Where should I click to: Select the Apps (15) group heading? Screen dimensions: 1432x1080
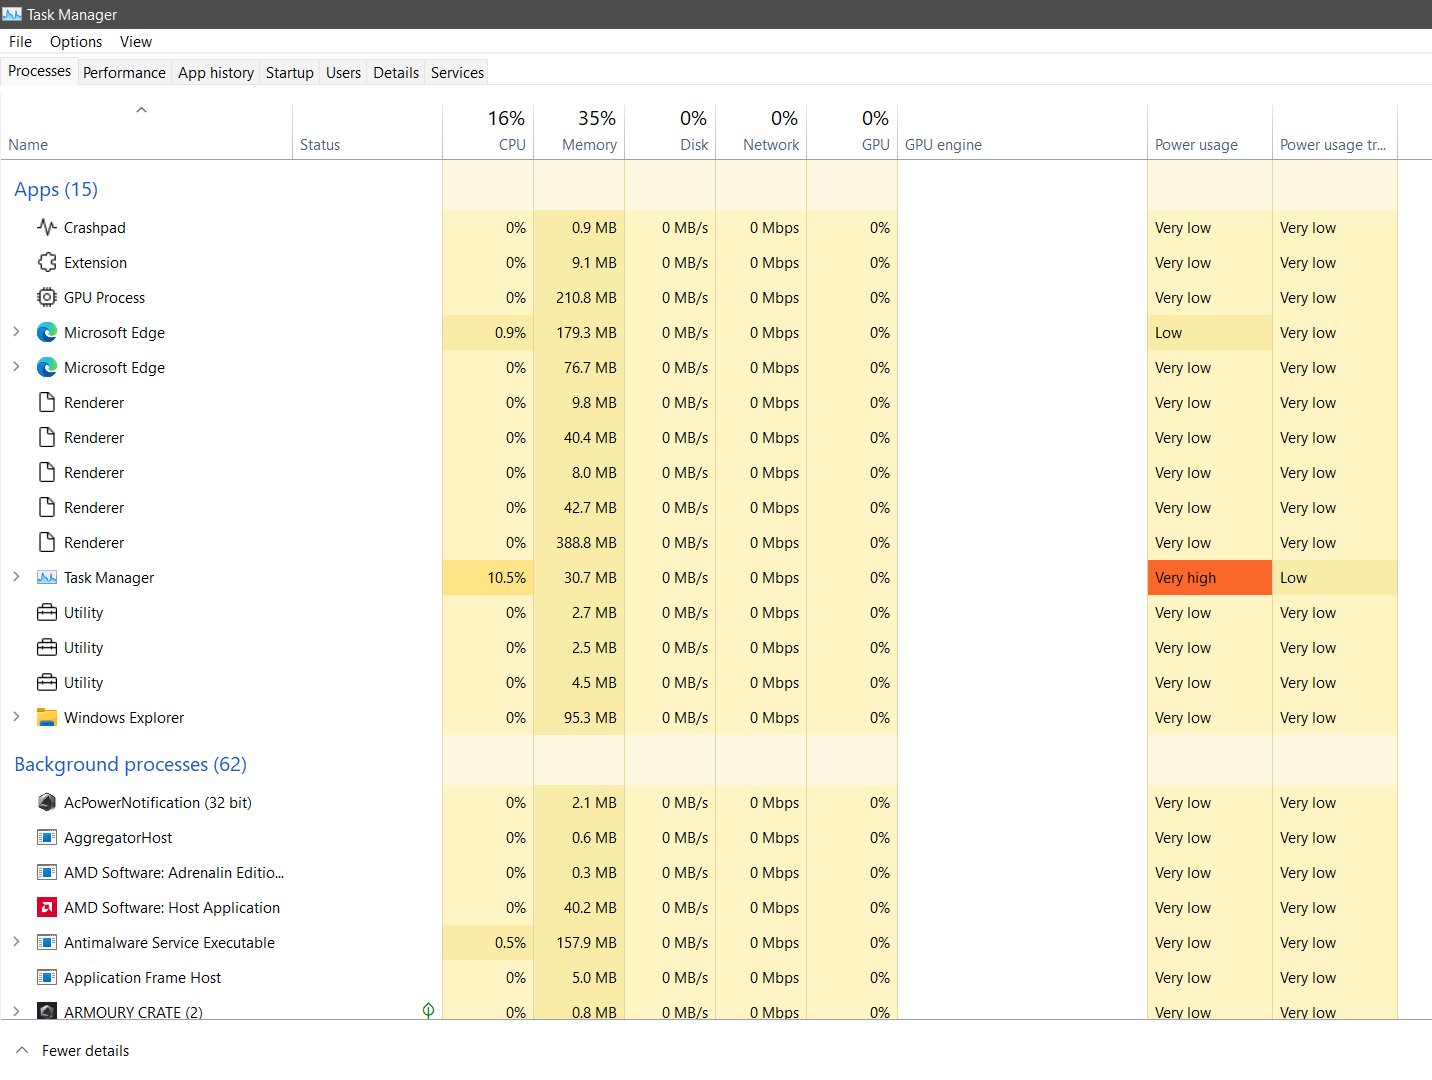tap(56, 189)
